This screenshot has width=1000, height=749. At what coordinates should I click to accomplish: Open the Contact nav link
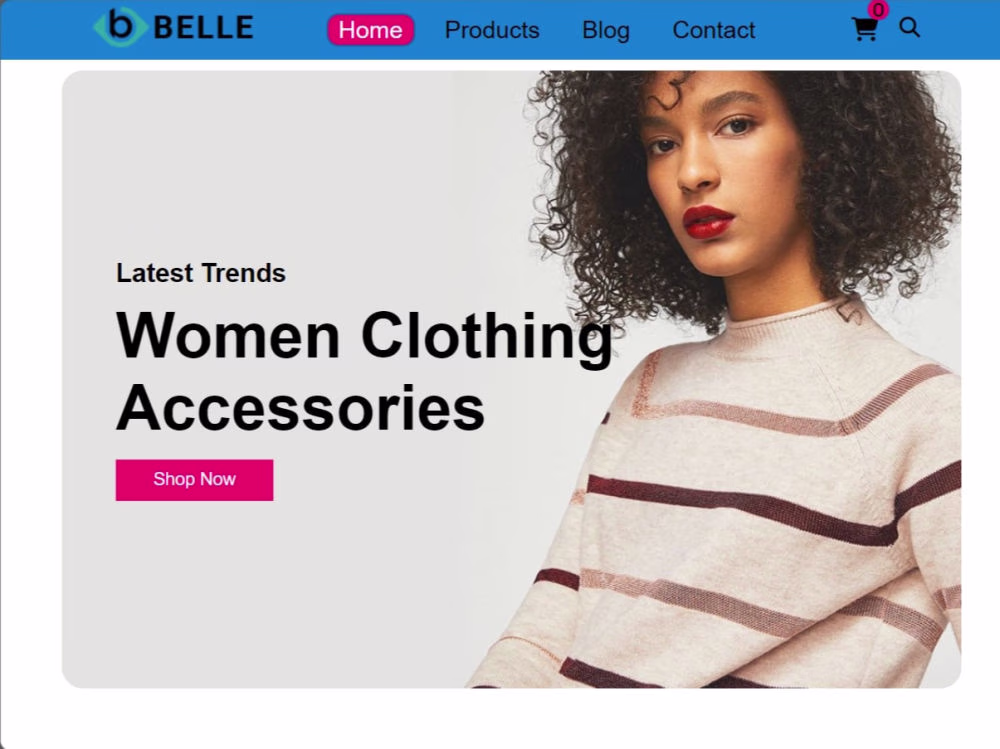[714, 30]
